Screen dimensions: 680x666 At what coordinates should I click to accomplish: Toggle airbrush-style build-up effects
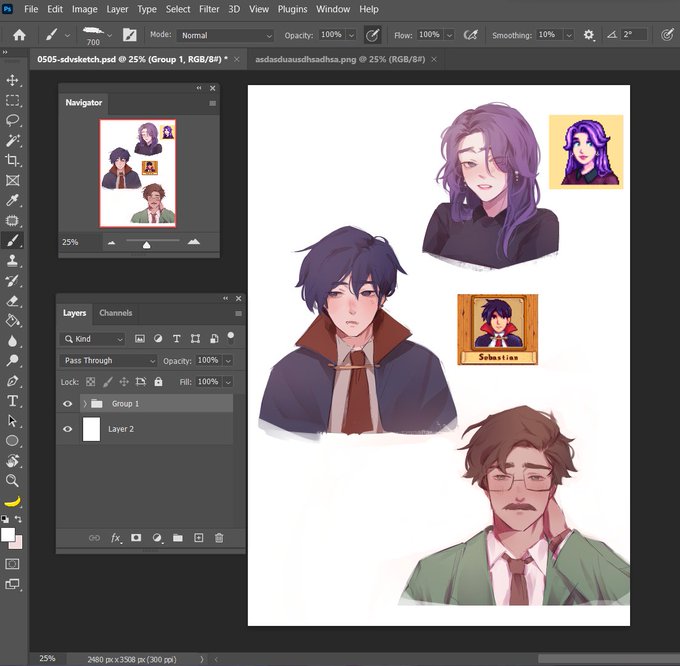pyautogui.click(x=471, y=35)
